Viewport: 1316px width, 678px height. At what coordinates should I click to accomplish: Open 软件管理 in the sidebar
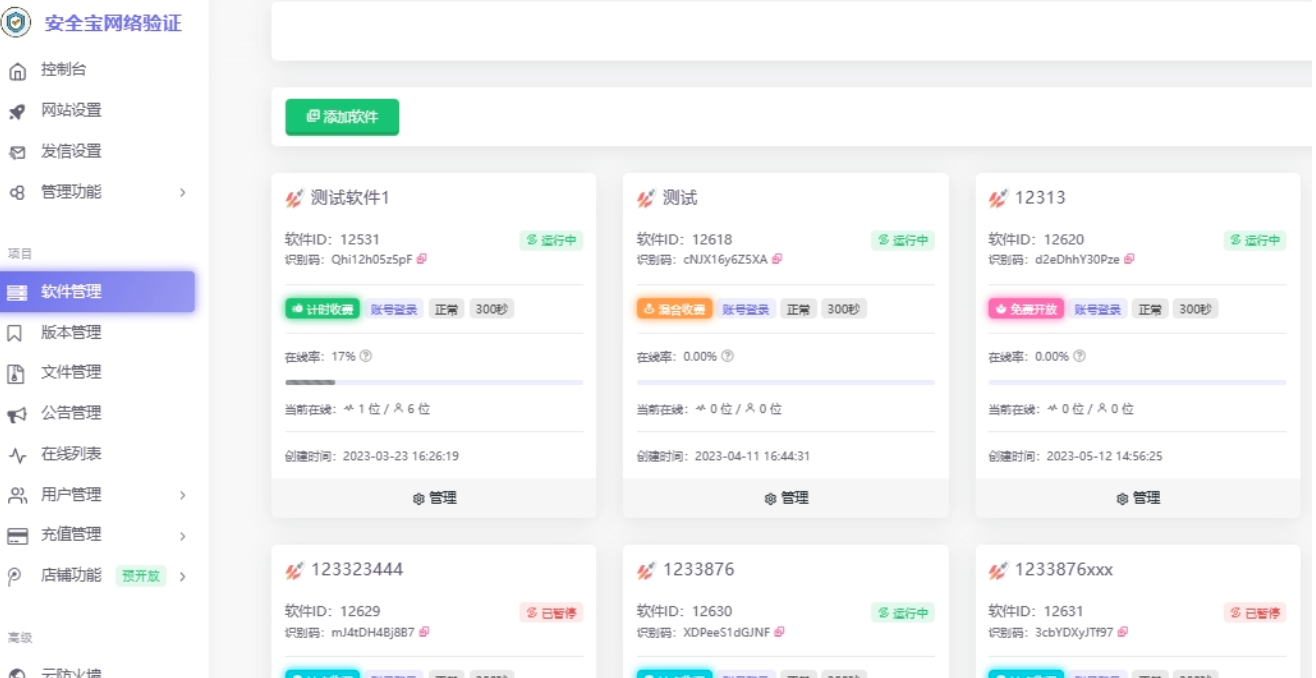click(97, 292)
